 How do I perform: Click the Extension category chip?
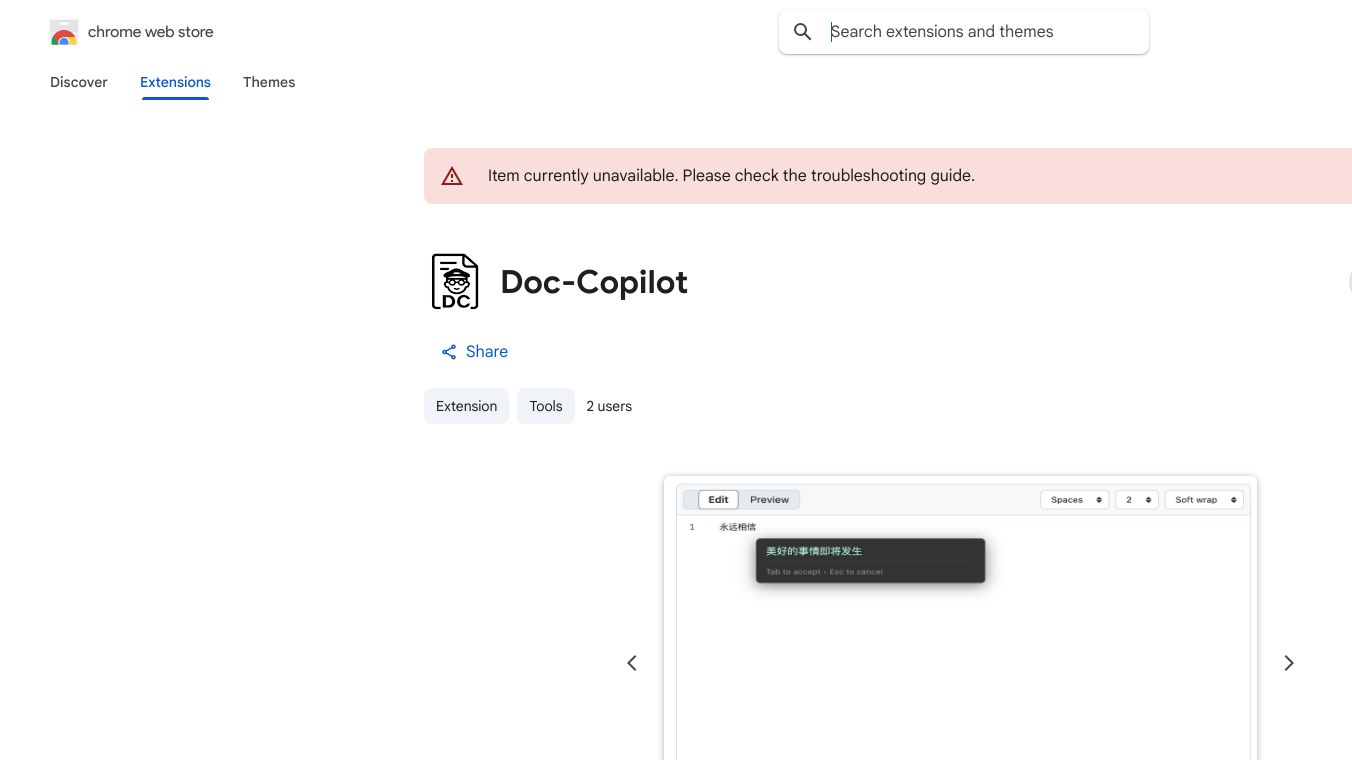tap(466, 406)
